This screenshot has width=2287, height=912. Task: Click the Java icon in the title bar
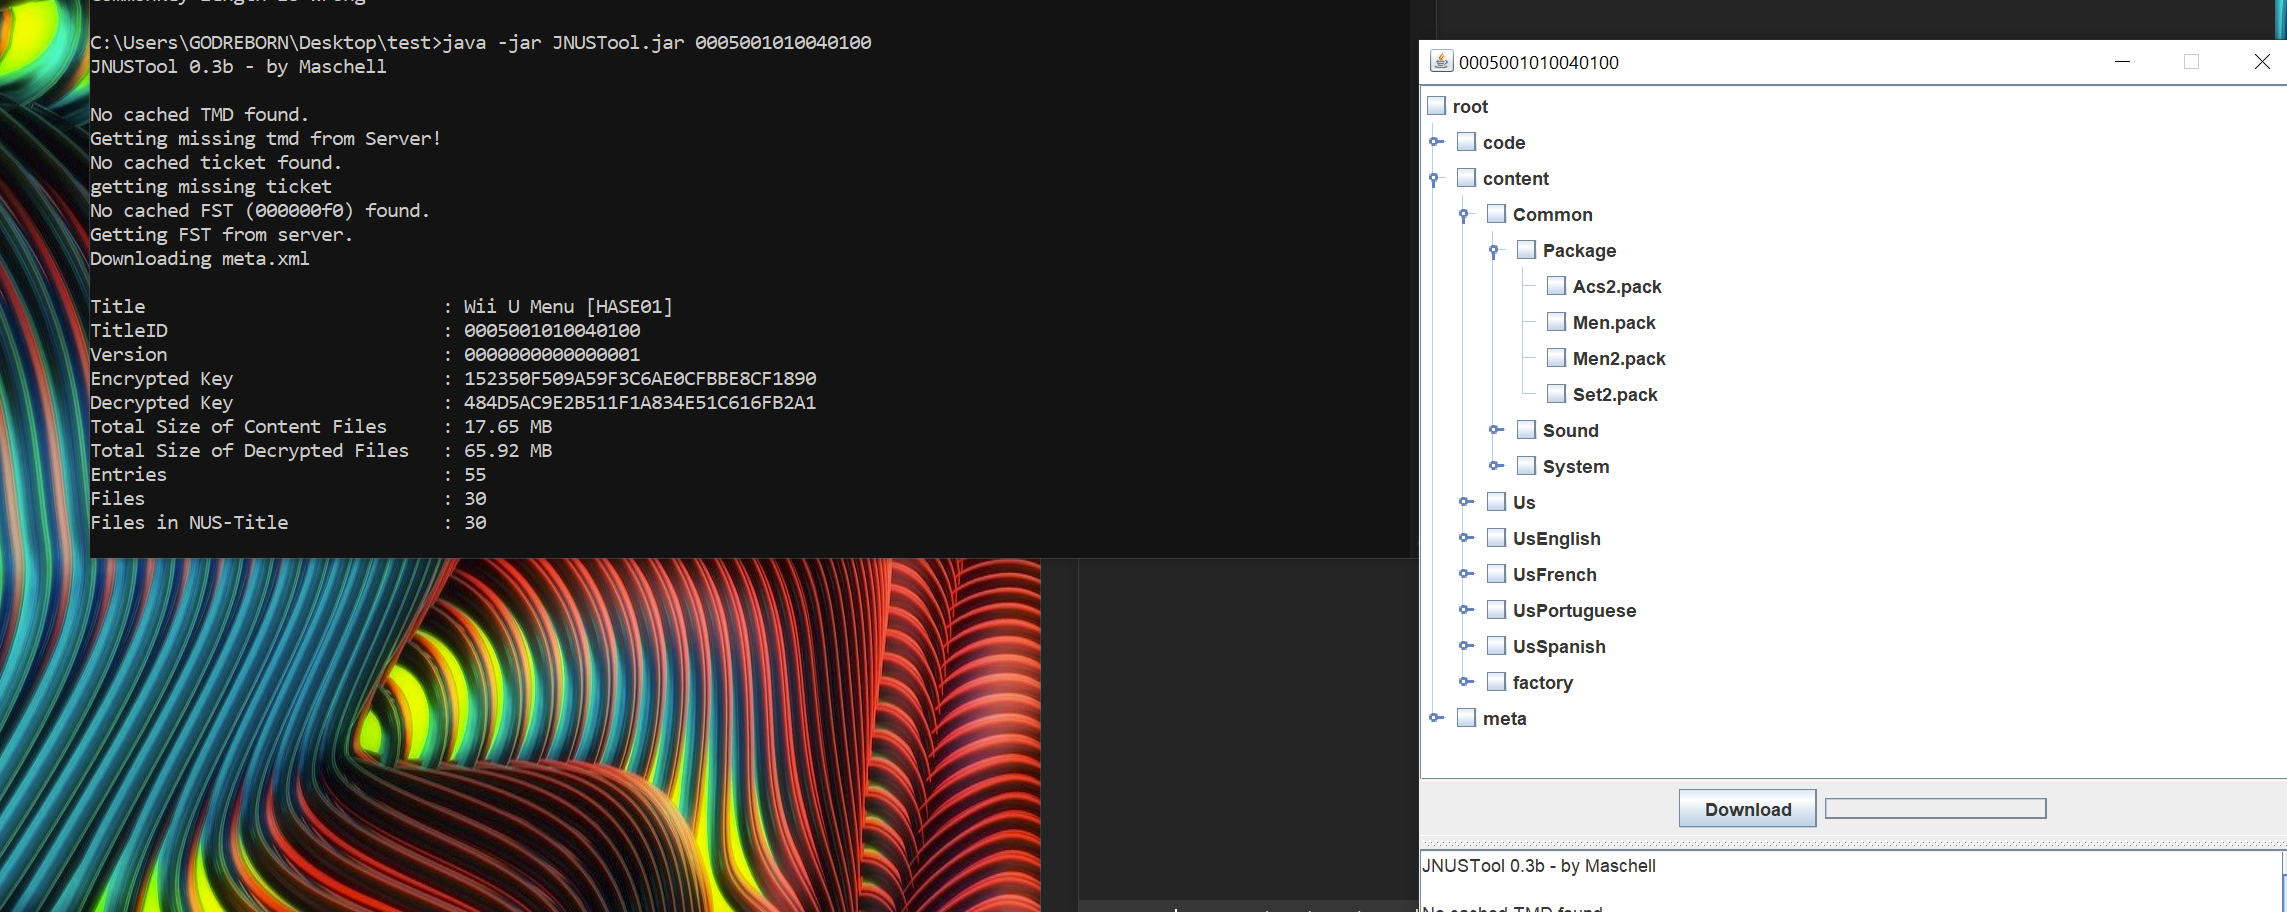[1441, 61]
